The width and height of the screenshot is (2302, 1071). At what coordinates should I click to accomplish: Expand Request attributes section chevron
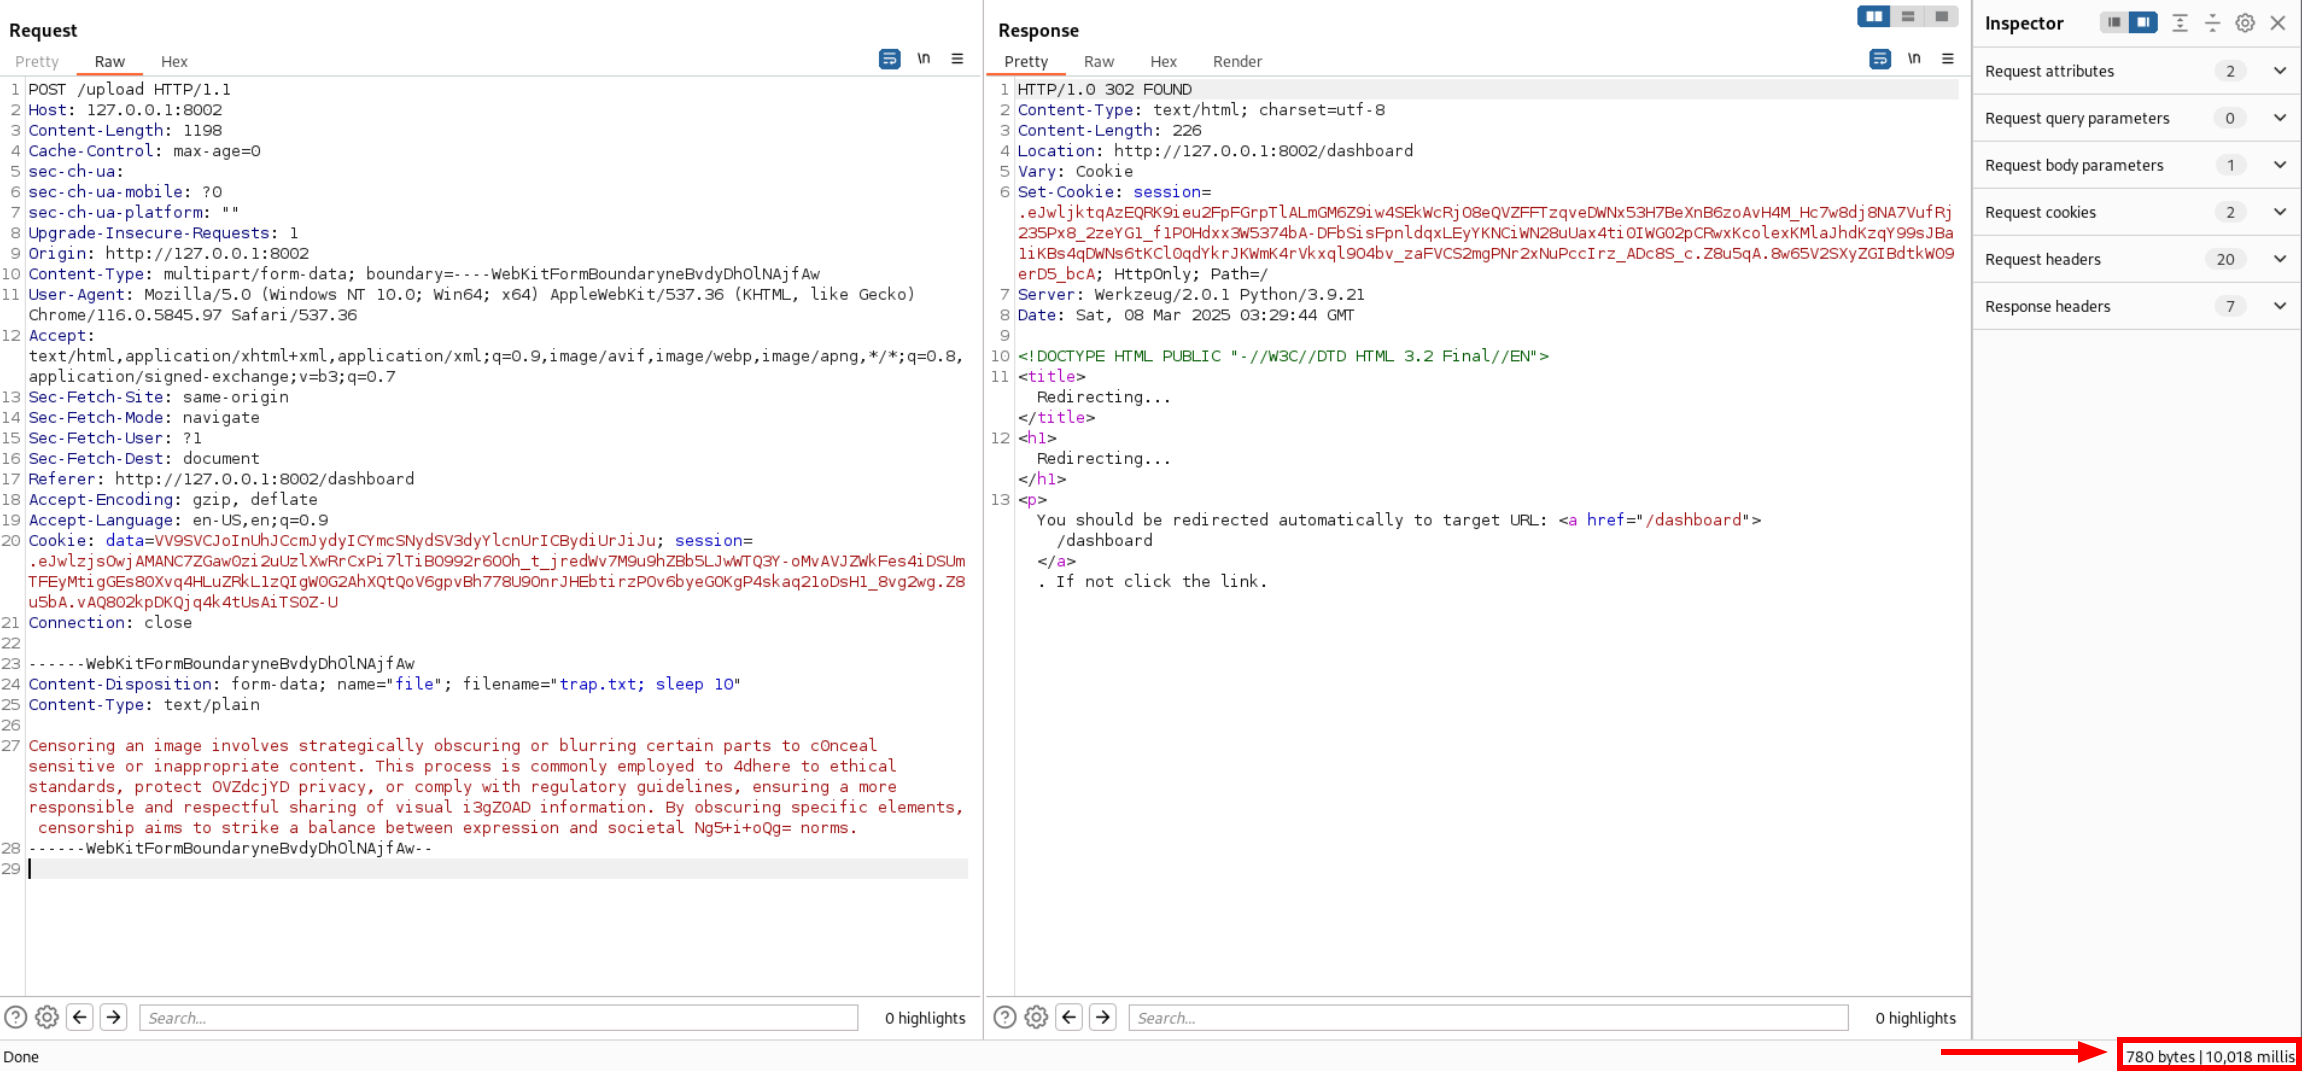tap(2280, 71)
